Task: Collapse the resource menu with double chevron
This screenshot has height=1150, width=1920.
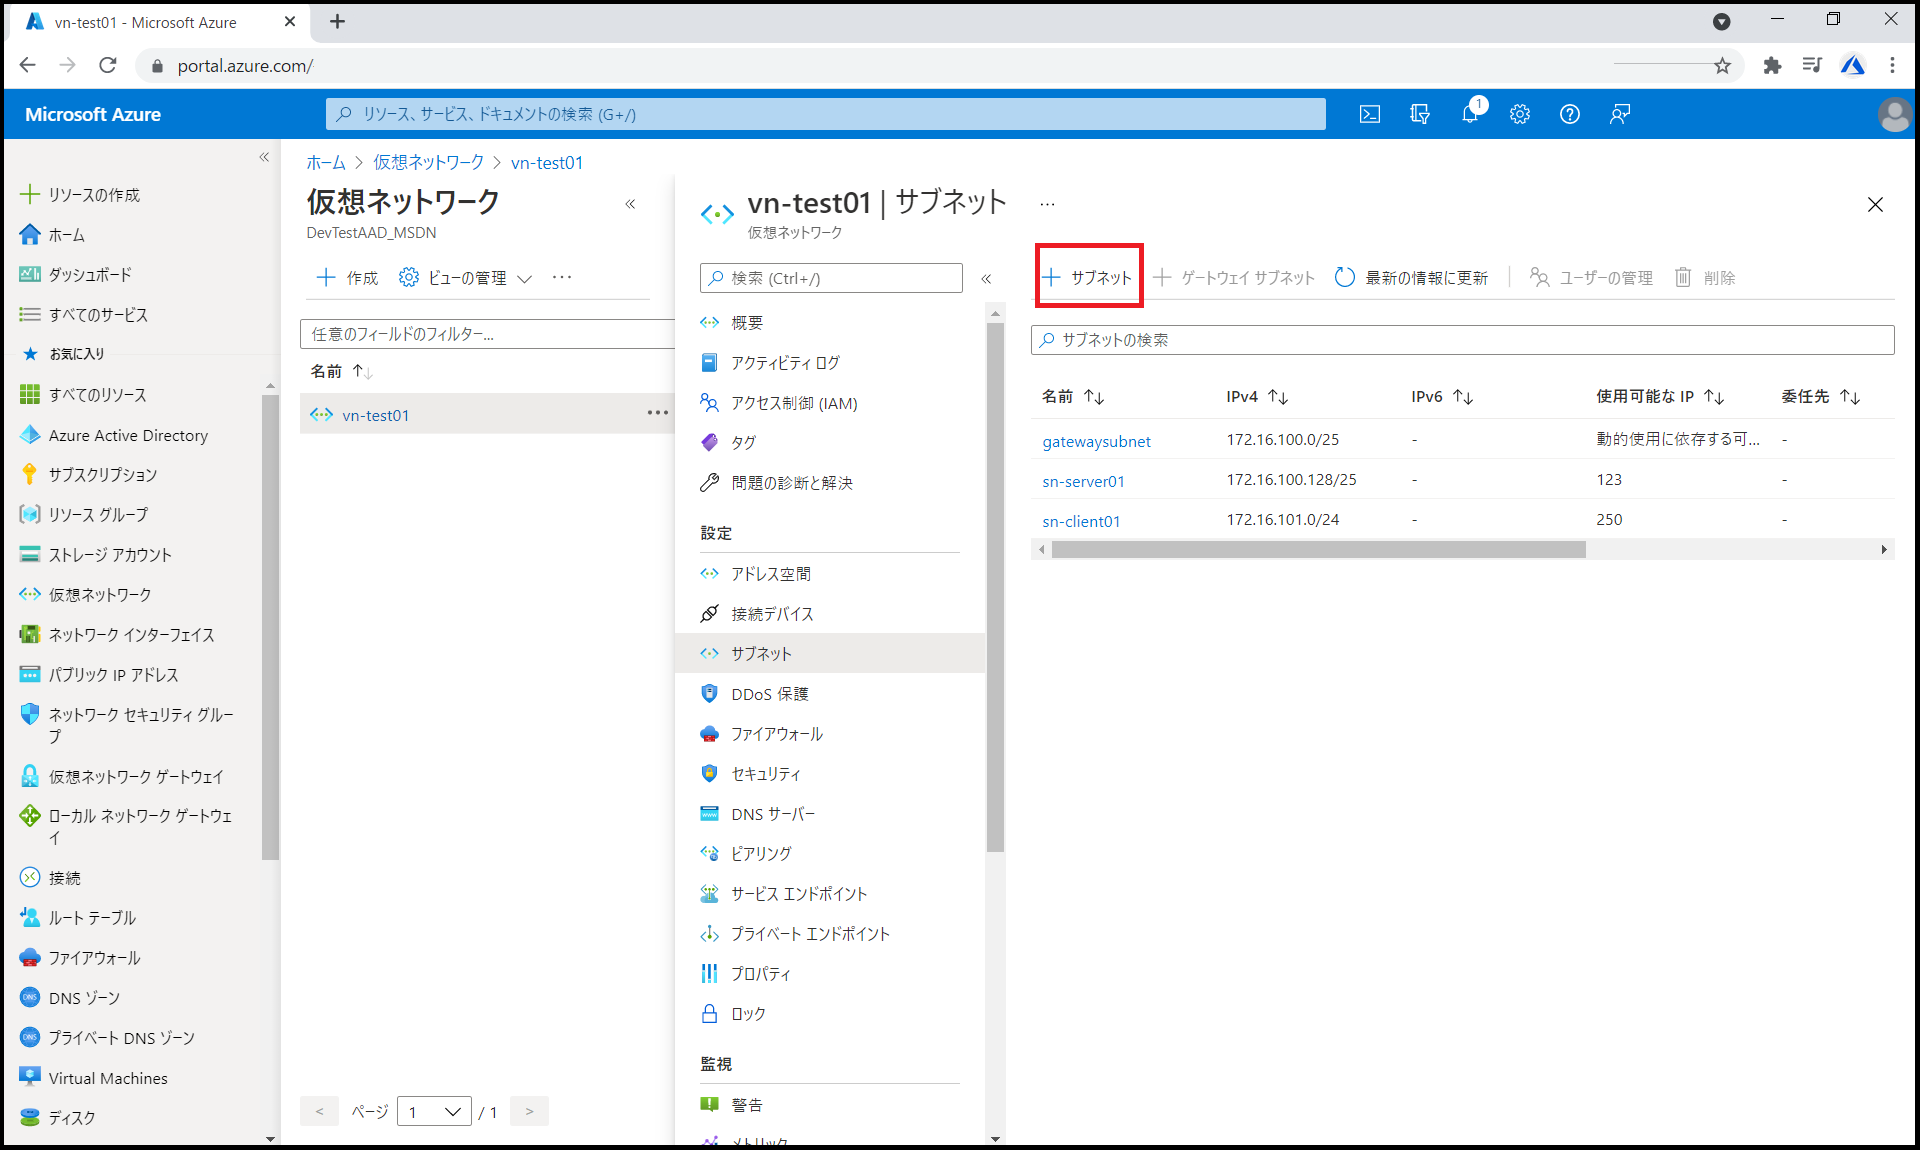Action: point(986,279)
